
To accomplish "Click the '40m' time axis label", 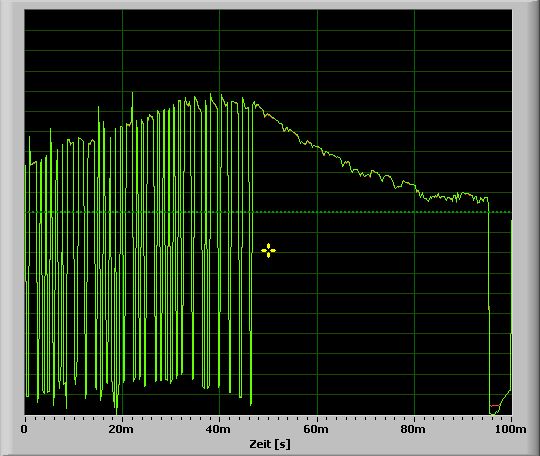I will coord(218,429).
